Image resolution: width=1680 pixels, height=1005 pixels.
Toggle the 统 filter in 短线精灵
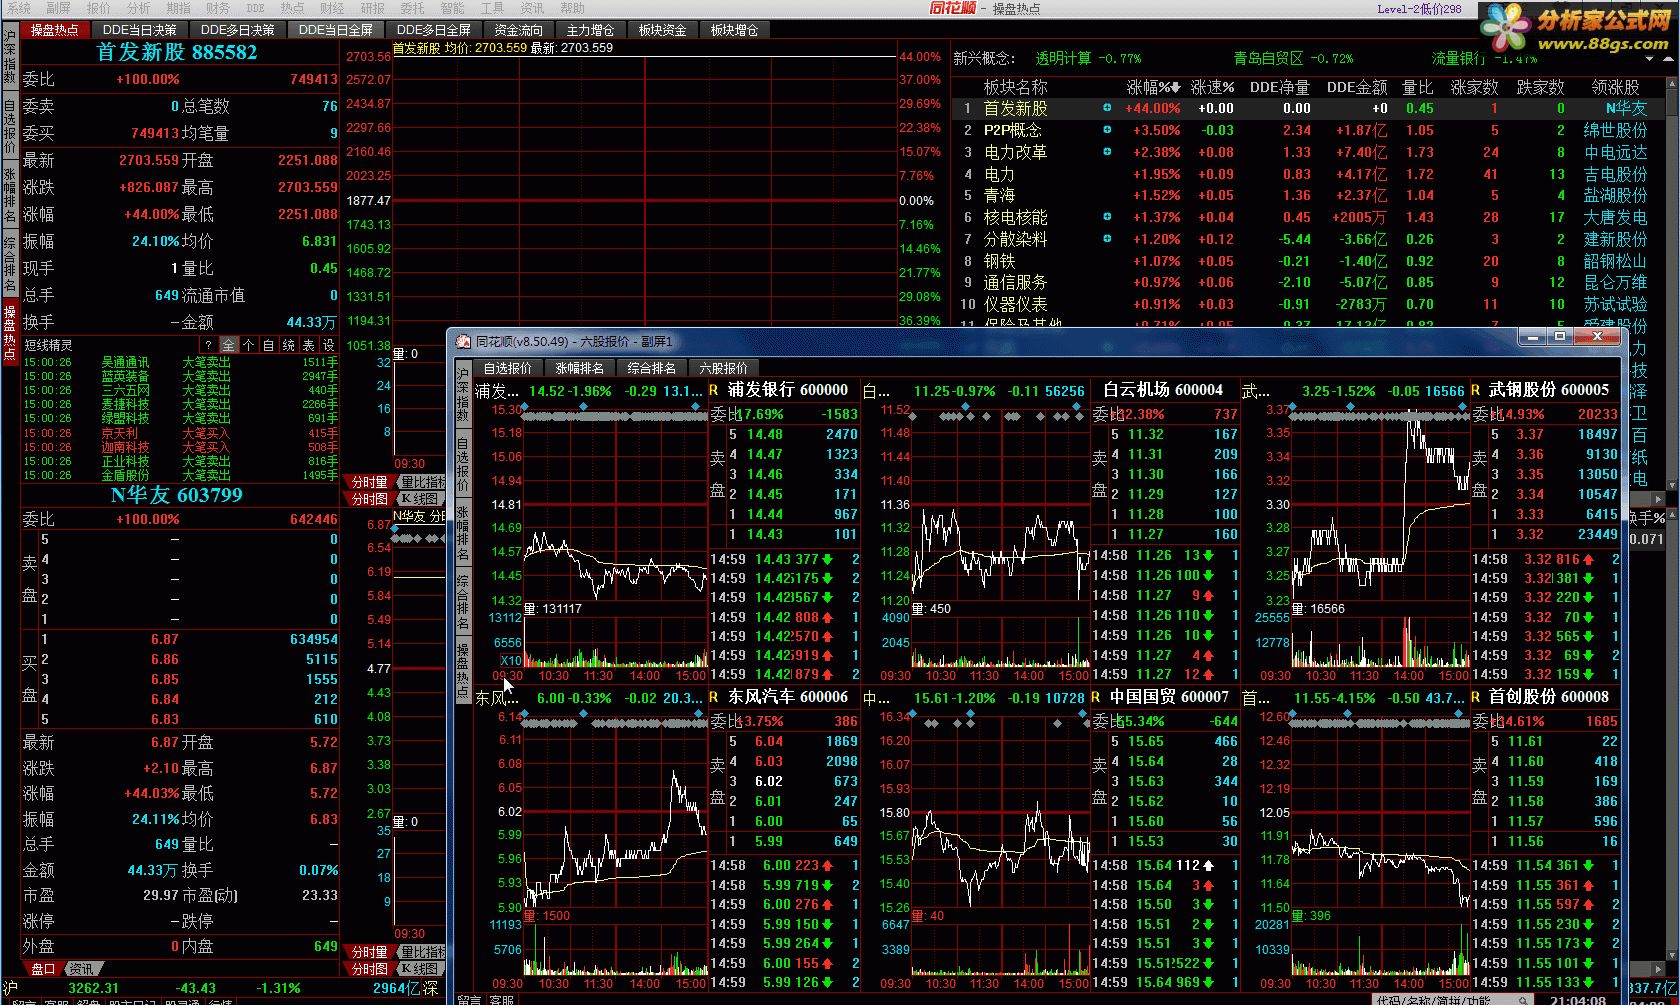(289, 345)
